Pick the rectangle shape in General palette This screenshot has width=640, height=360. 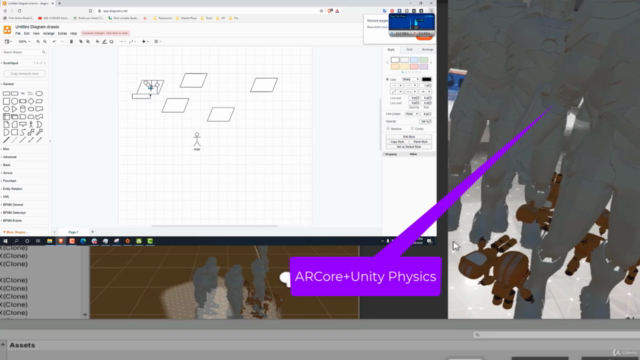6,93
